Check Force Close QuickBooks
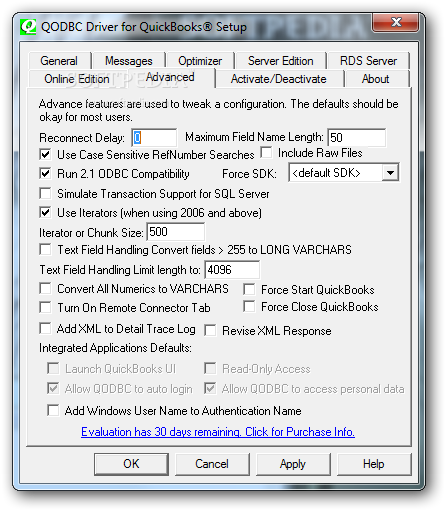The height and width of the screenshot is (511, 446). click(249, 306)
